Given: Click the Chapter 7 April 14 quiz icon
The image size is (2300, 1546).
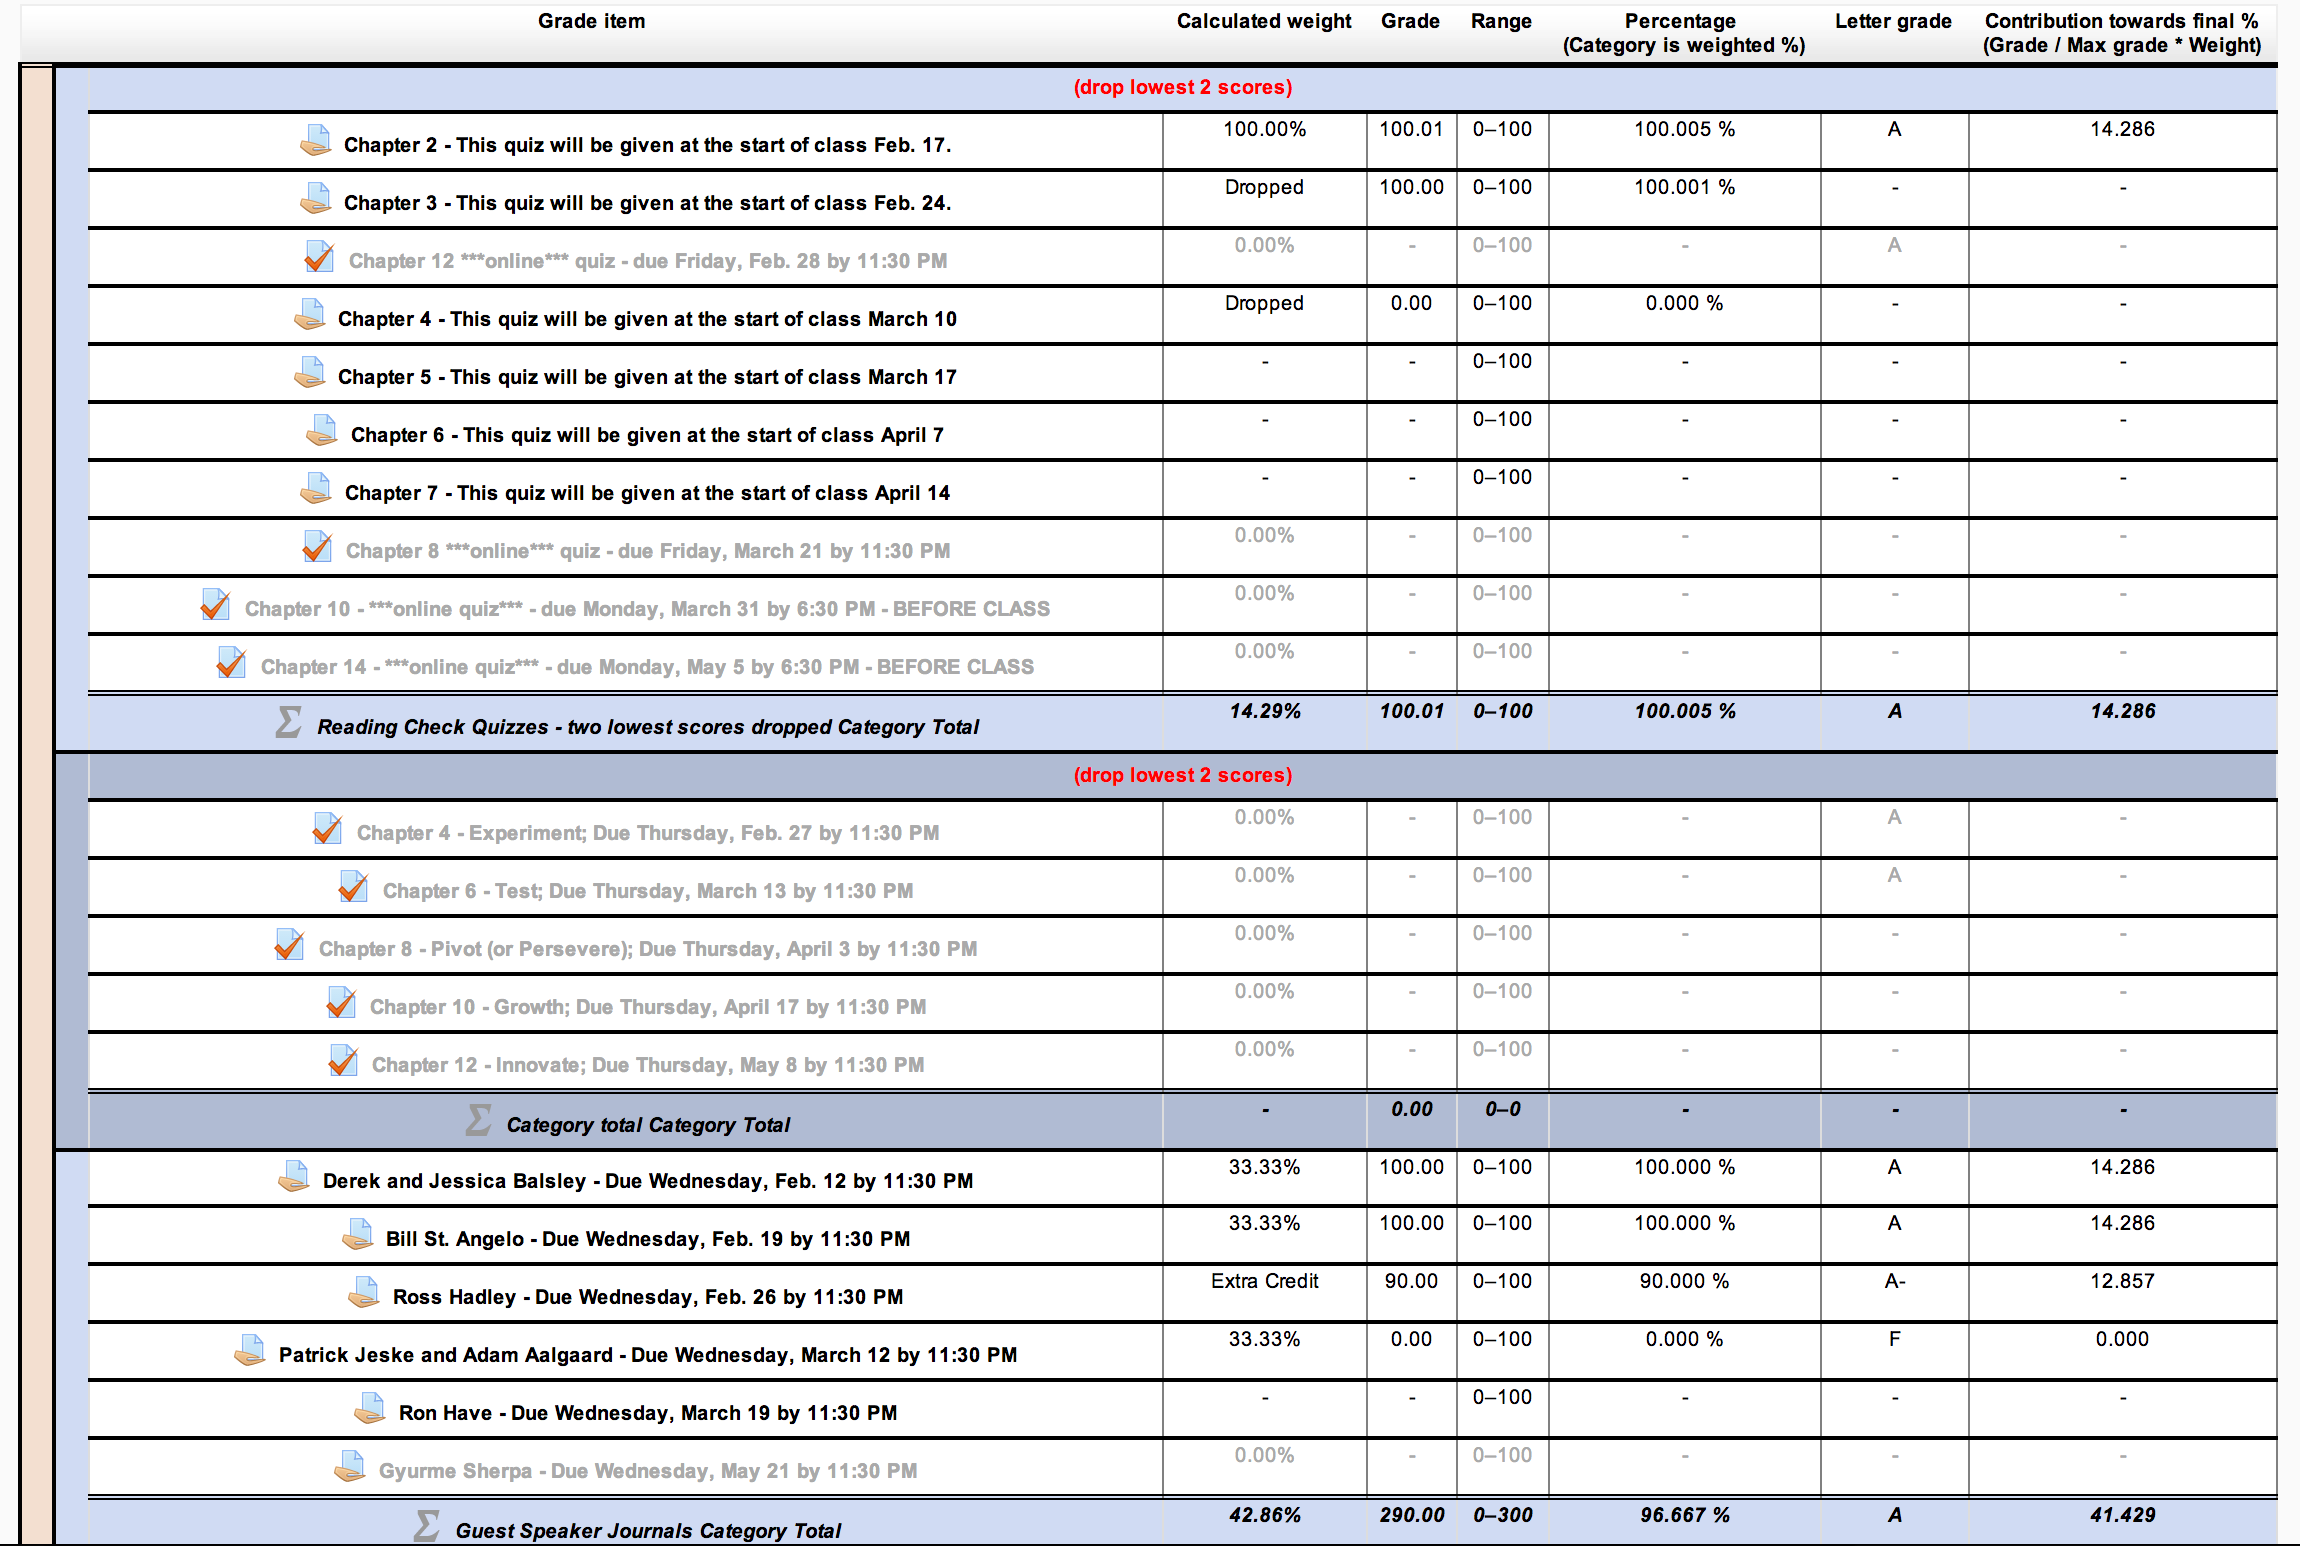Looking at the screenshot, I should tap(316, 489).
